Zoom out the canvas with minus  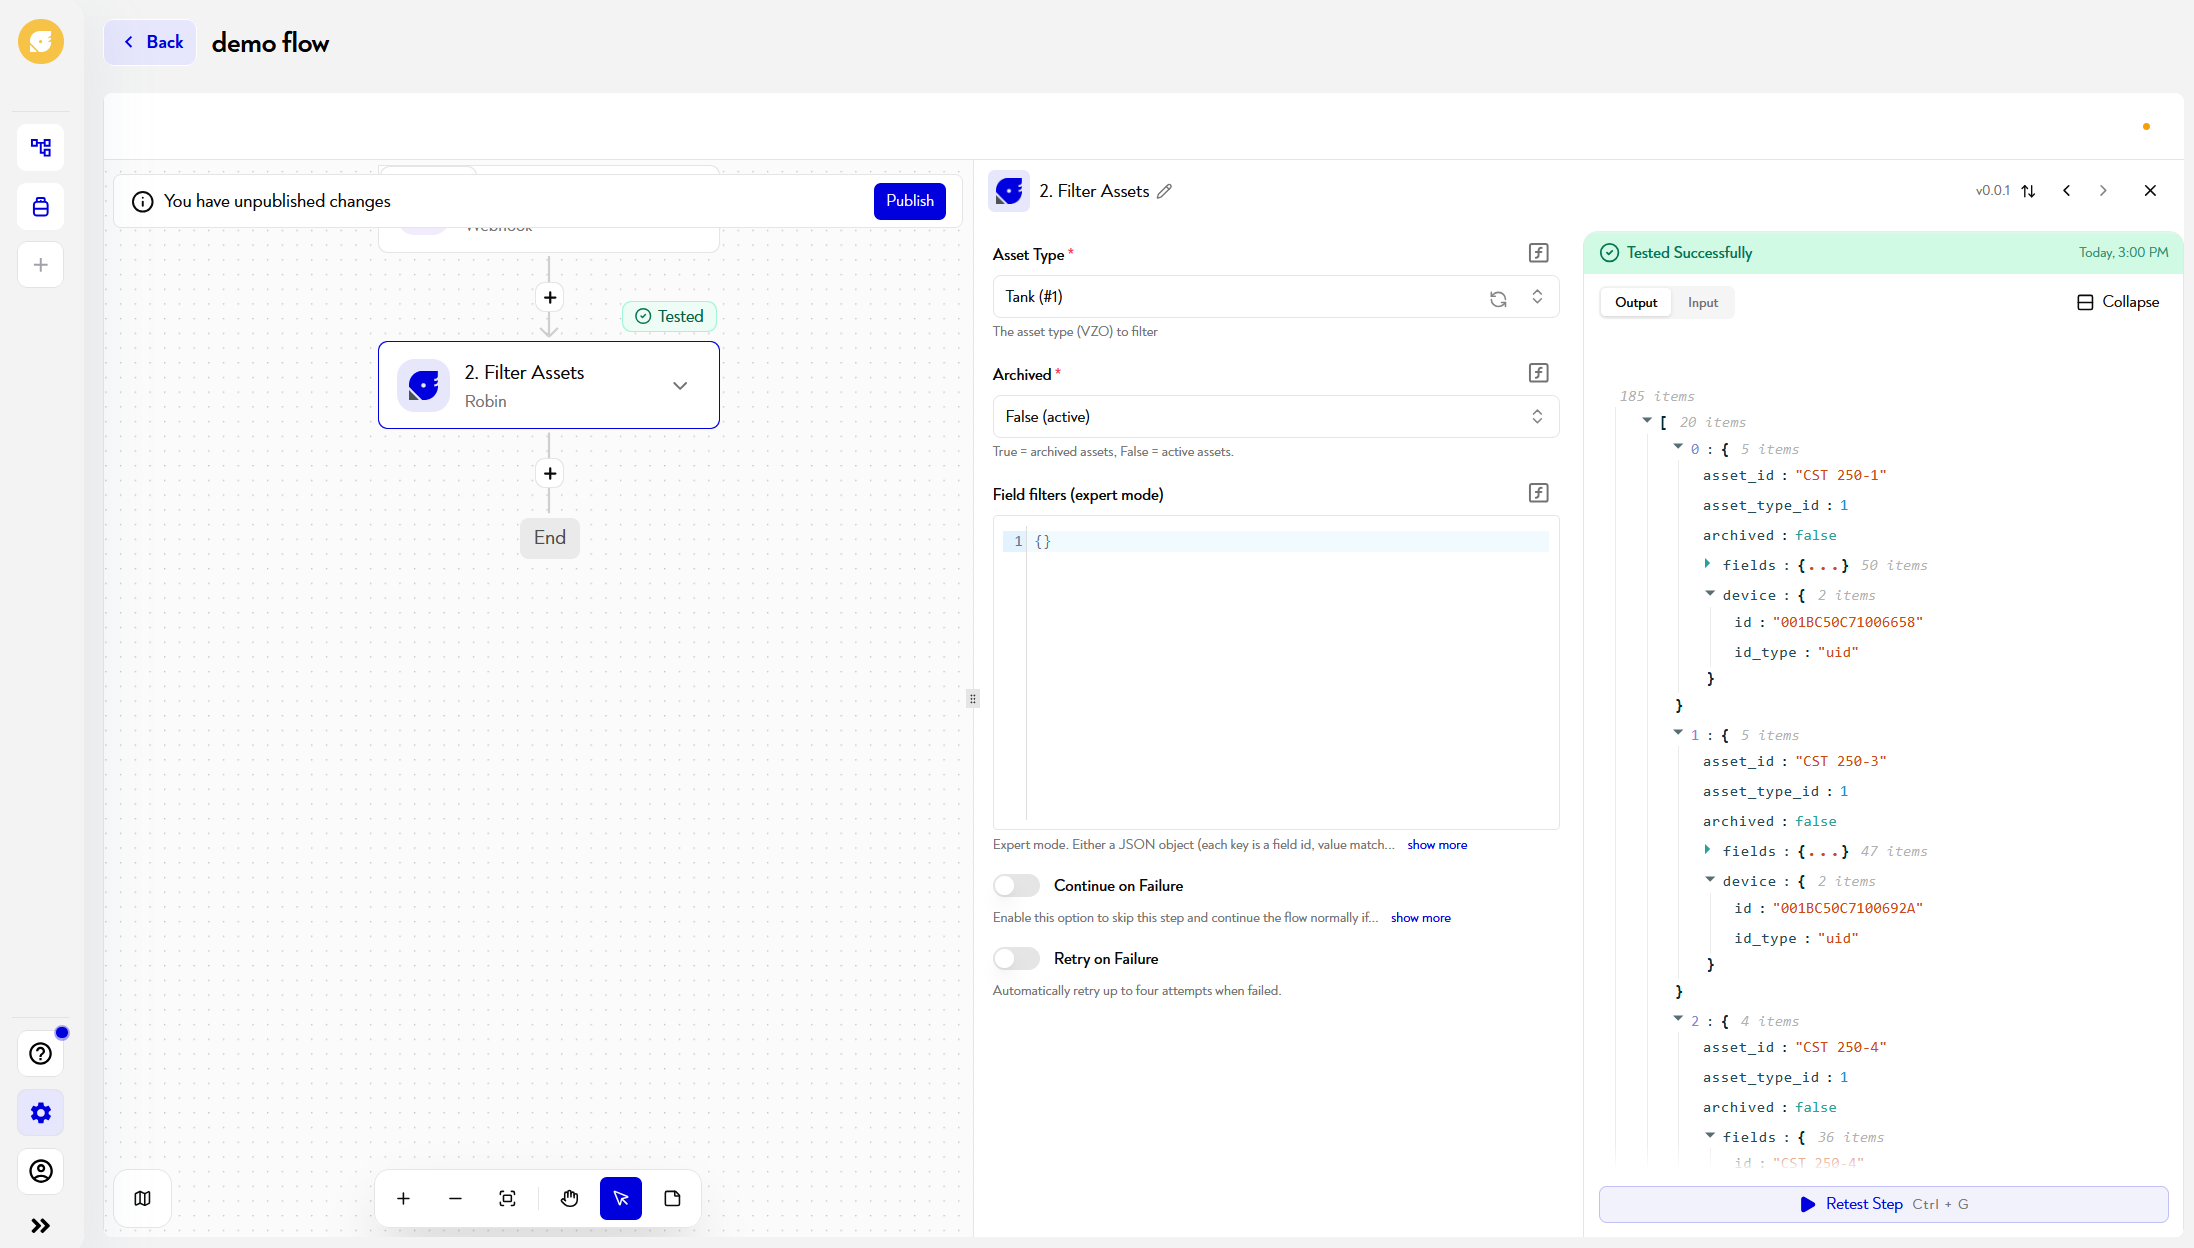[456, 1198]
